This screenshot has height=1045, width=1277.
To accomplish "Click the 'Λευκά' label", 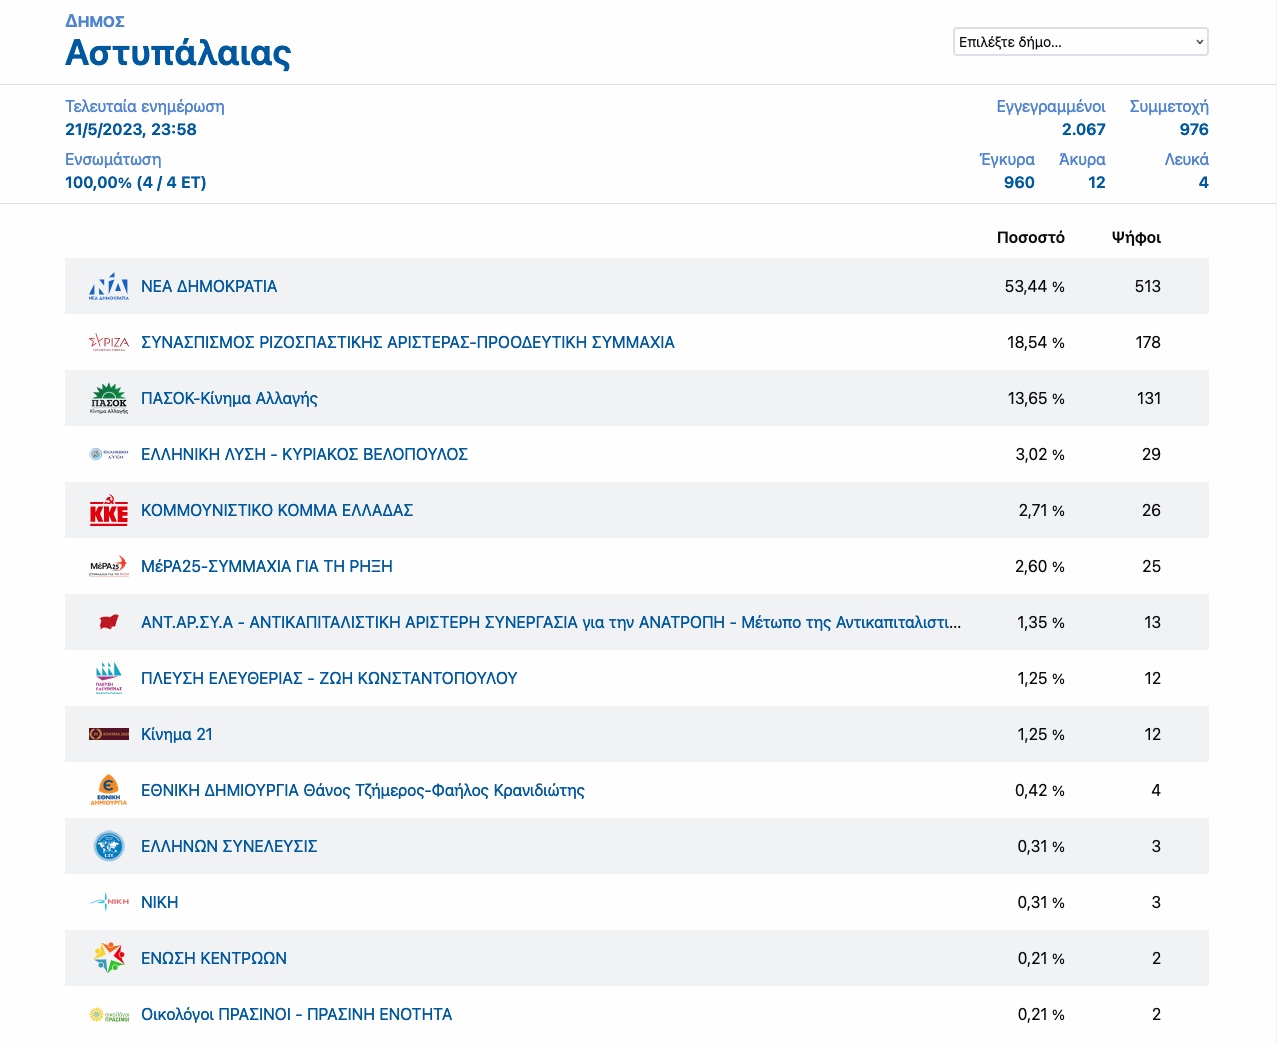I will pos(1187,159).
